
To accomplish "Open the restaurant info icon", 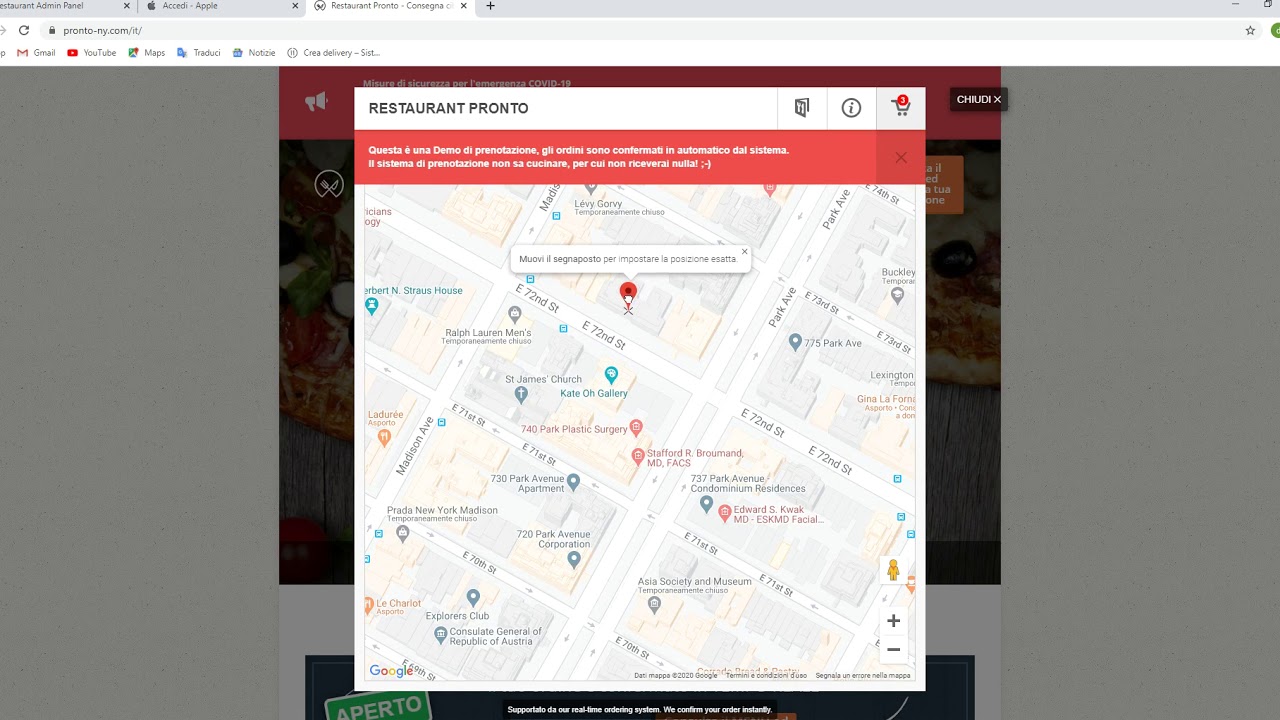I will [x=851, y=108].
